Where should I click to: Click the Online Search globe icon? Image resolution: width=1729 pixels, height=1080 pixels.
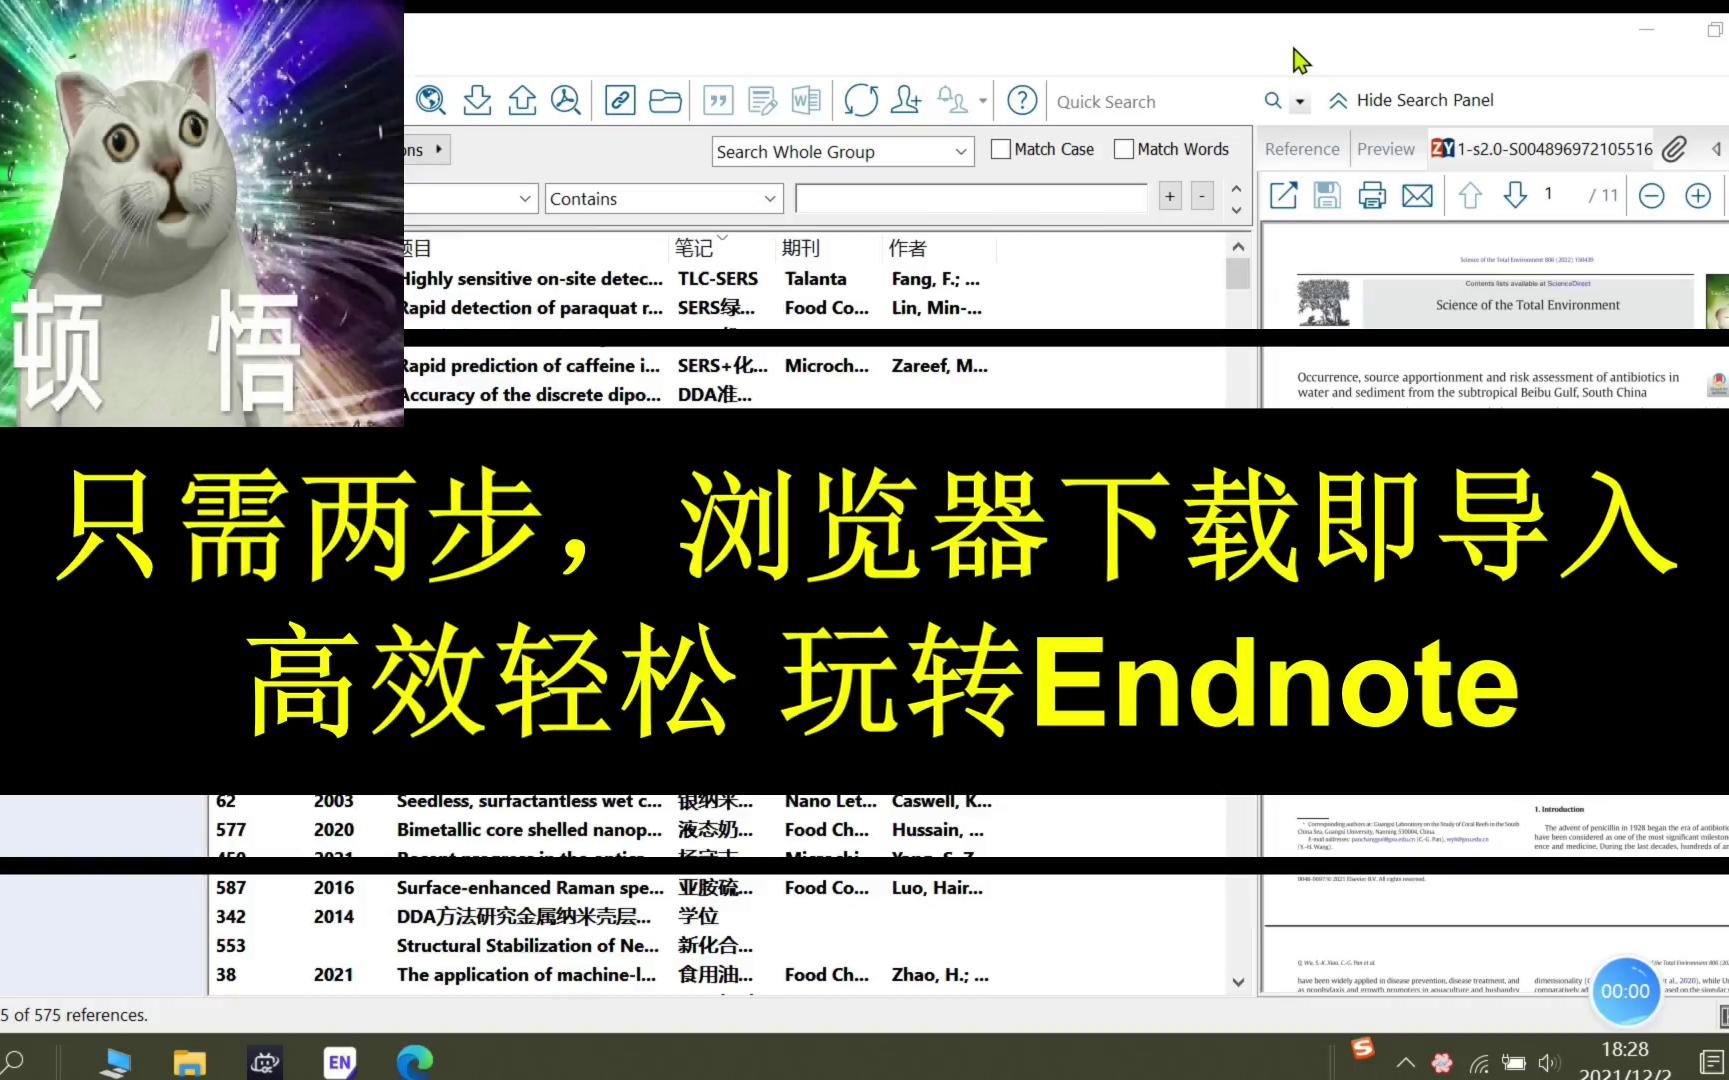click(x=431, y=100)
